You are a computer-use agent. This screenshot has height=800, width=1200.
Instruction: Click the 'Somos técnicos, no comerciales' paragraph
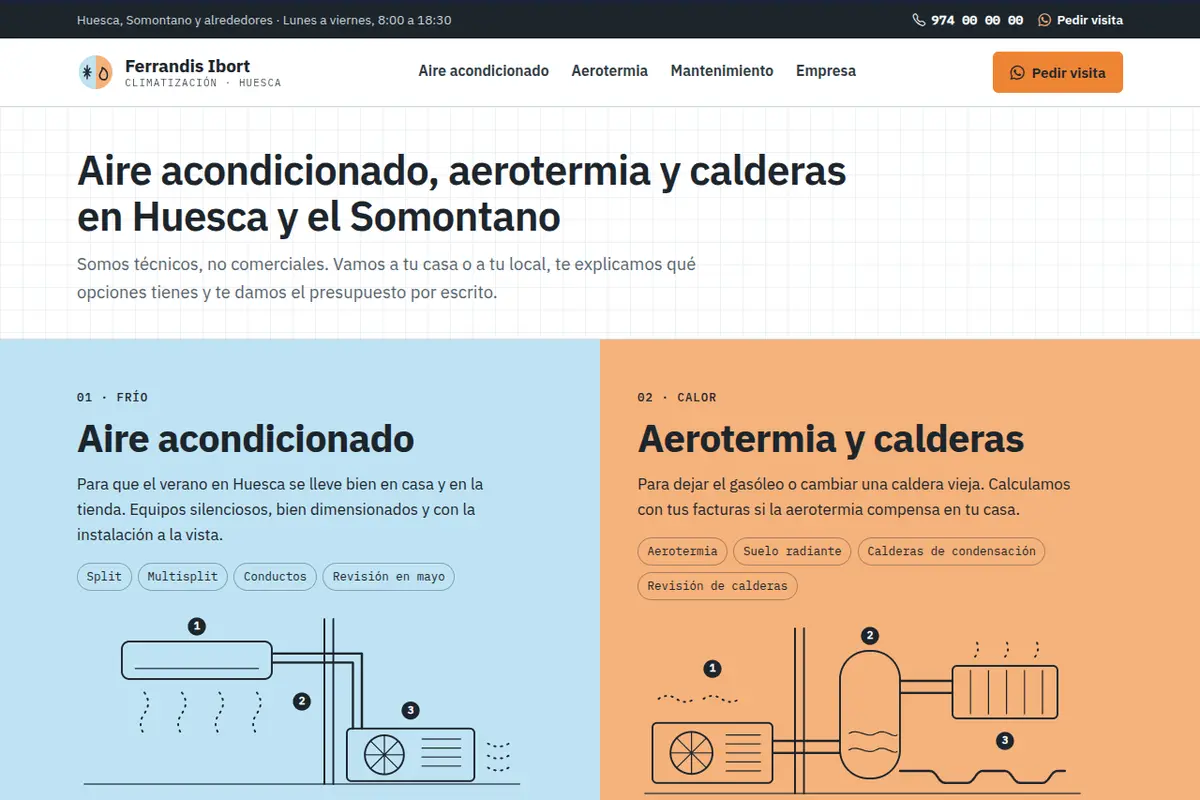[x=386, y=279]
